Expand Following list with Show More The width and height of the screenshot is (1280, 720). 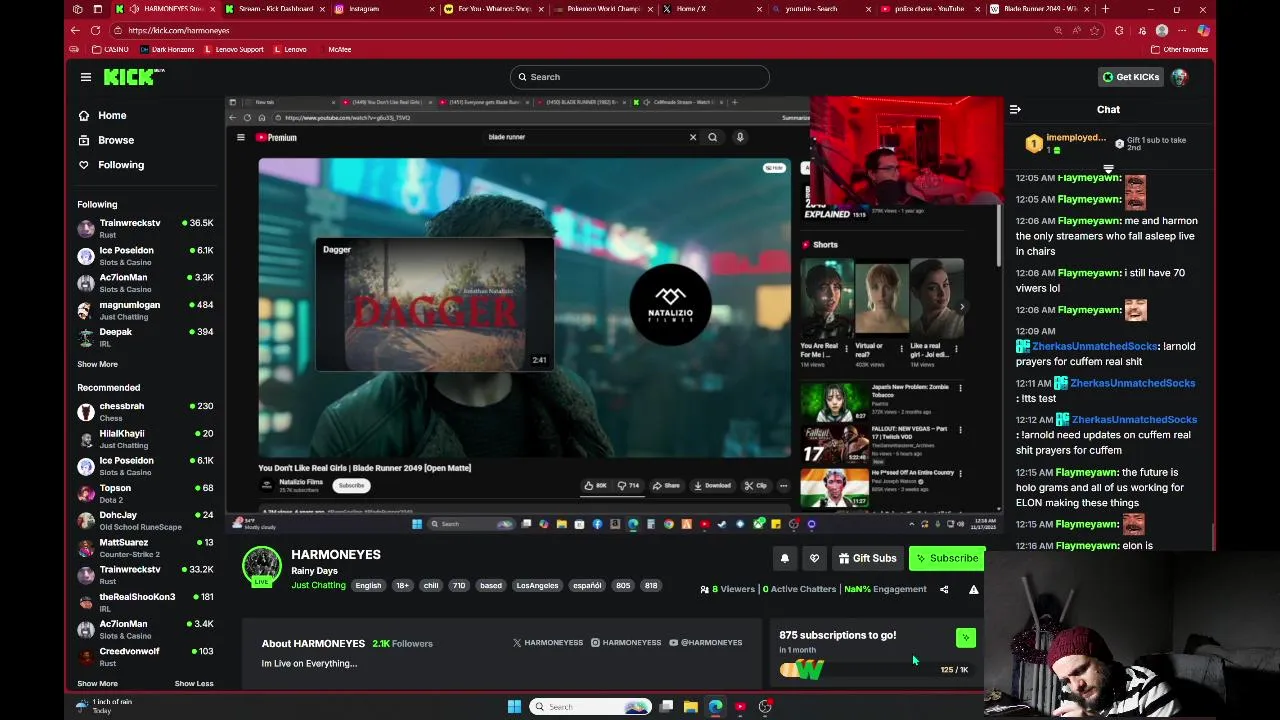point(97,365)
